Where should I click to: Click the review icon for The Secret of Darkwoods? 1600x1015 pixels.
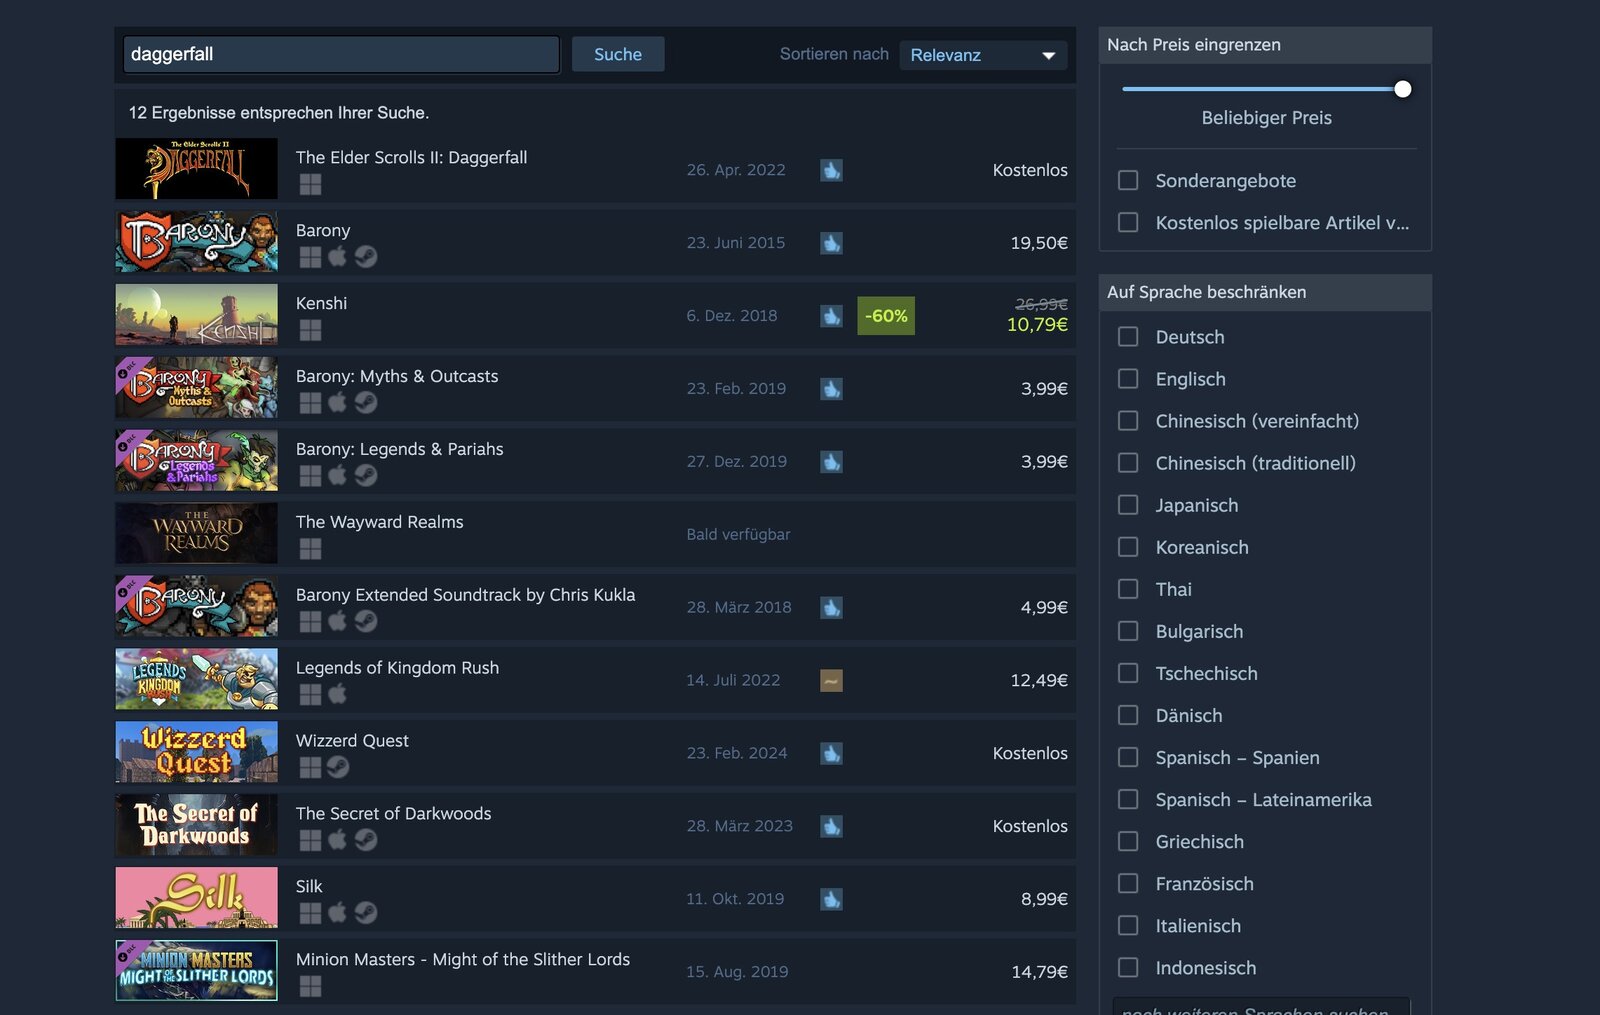pos(831,827)
